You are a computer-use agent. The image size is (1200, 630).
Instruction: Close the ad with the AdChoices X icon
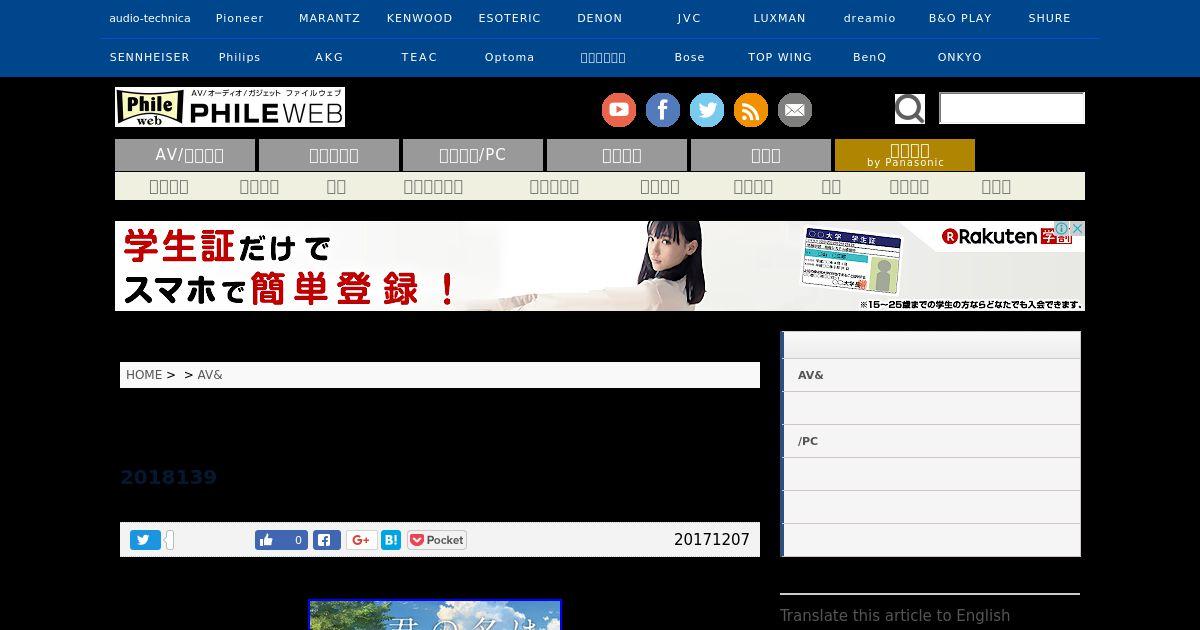tap(1078, 229)
